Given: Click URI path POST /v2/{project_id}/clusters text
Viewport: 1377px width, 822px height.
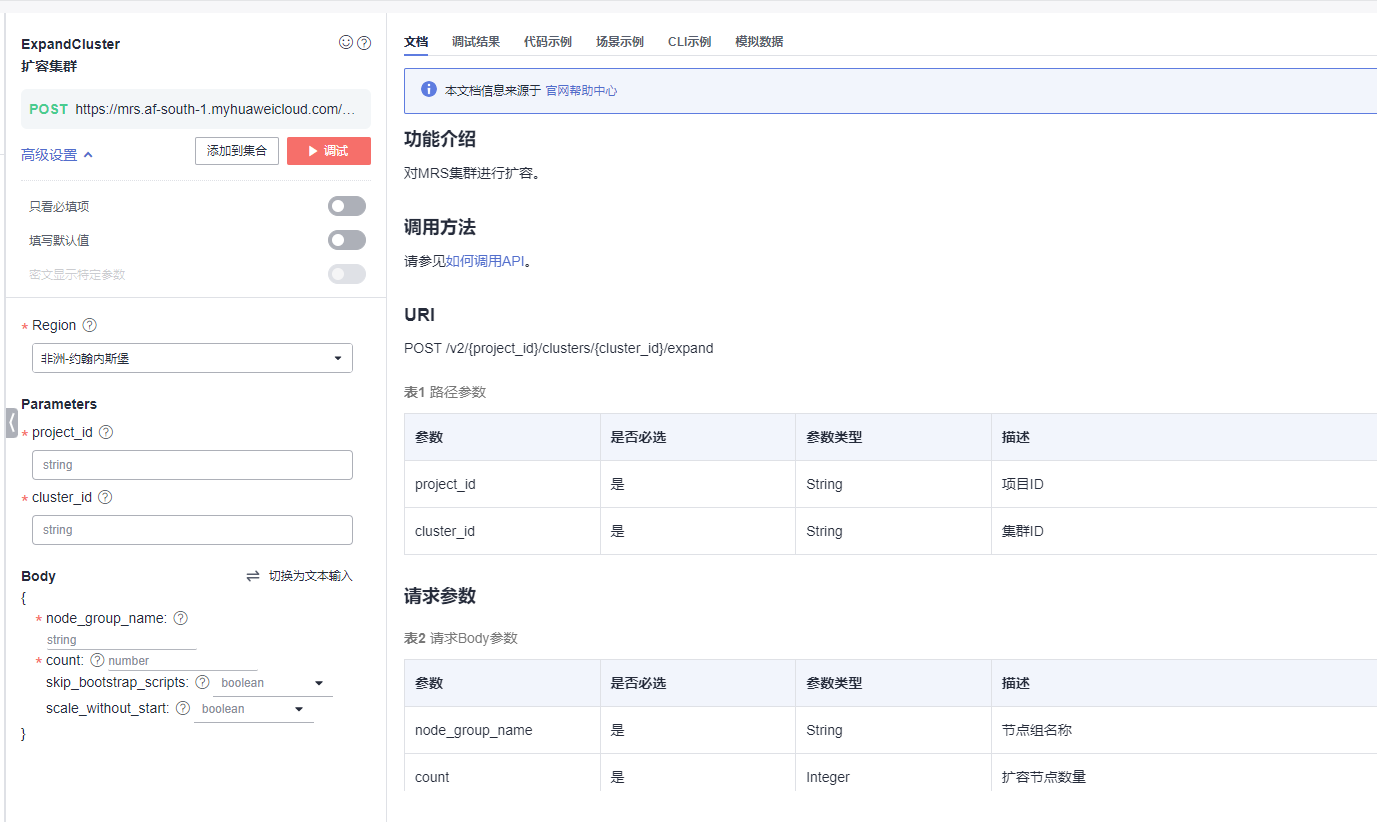Looking at the screenshot, I should [559, 348].
